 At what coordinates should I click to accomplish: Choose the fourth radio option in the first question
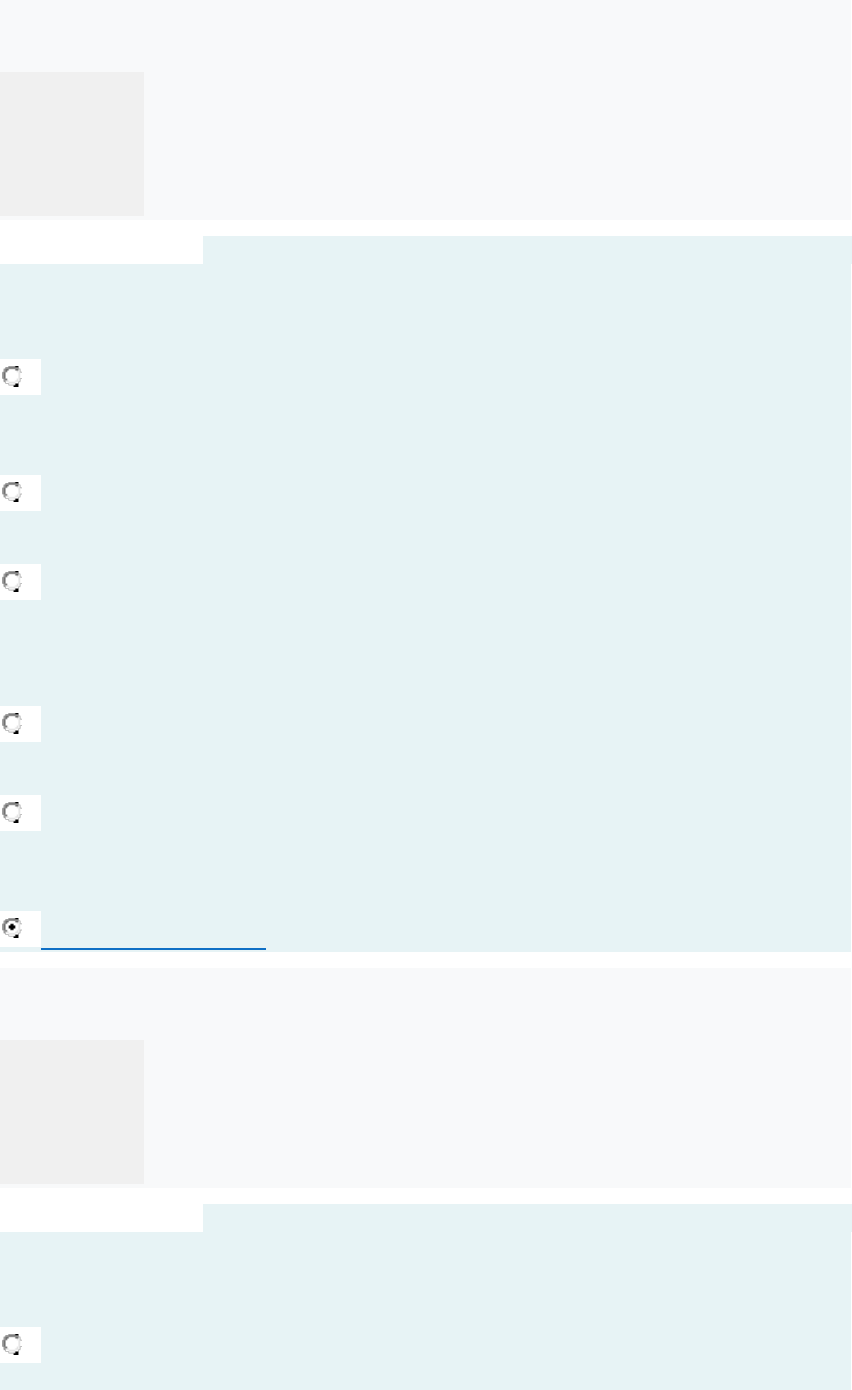(x=13, y=724)
